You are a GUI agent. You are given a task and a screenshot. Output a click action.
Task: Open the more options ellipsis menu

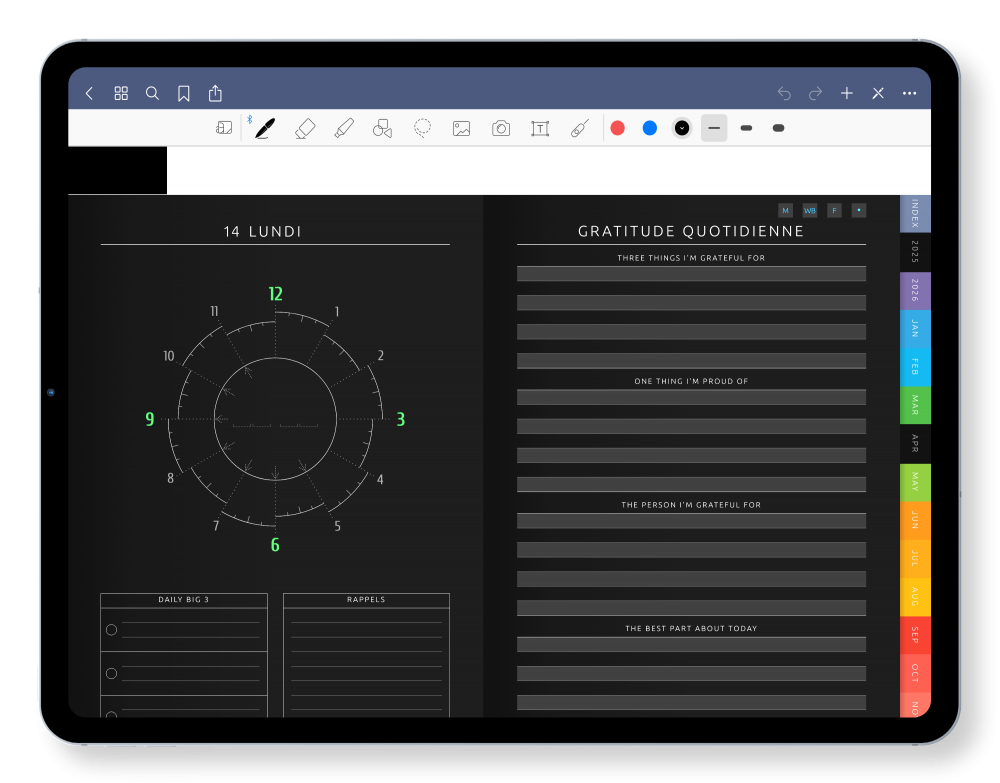[x=909, y=94]
